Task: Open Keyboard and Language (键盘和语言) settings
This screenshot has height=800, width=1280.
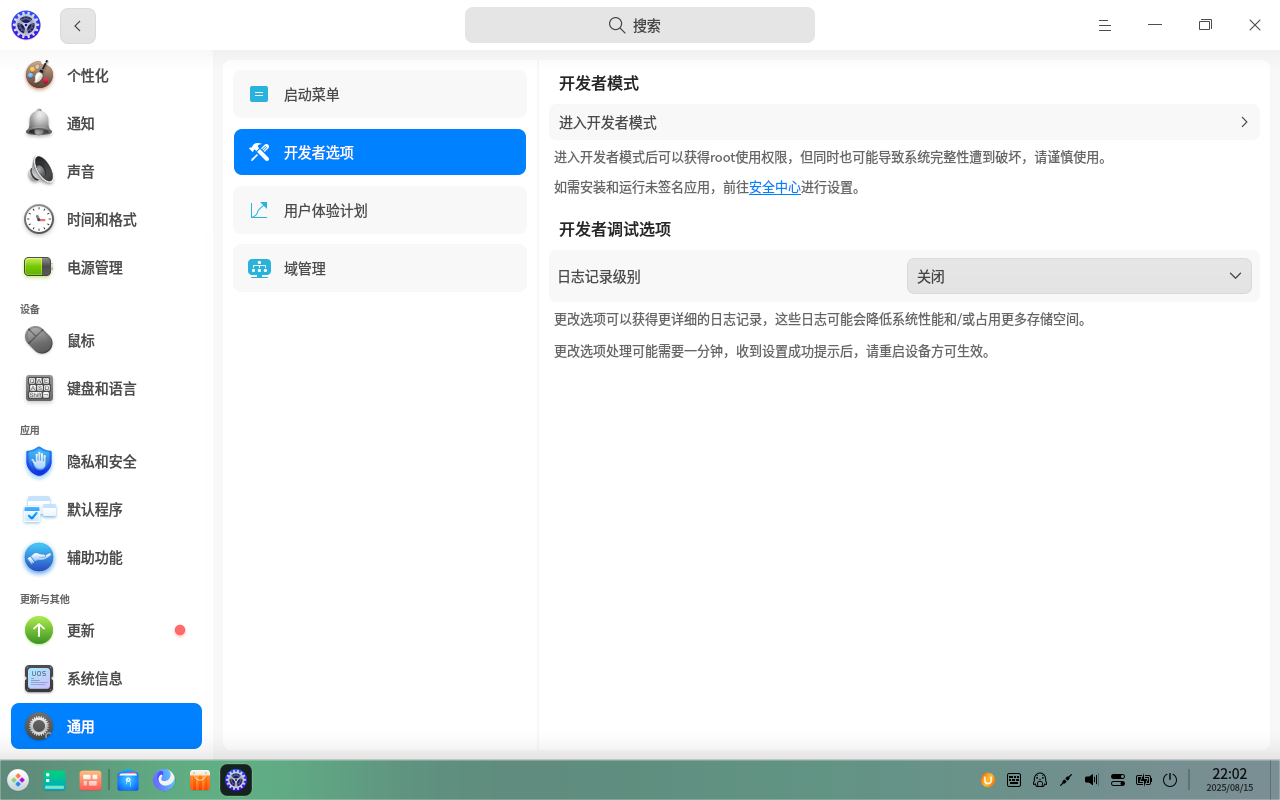Action: 101,389
